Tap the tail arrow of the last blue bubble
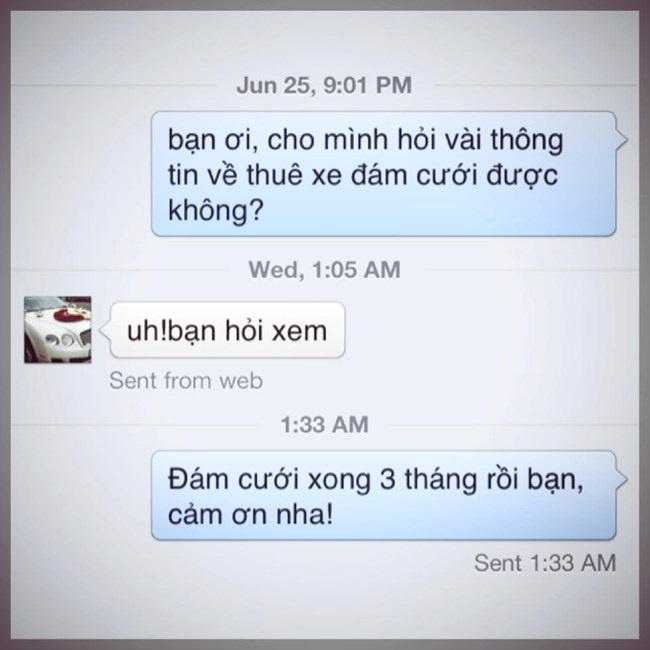 pyautogui.click(x=622, y=479)
